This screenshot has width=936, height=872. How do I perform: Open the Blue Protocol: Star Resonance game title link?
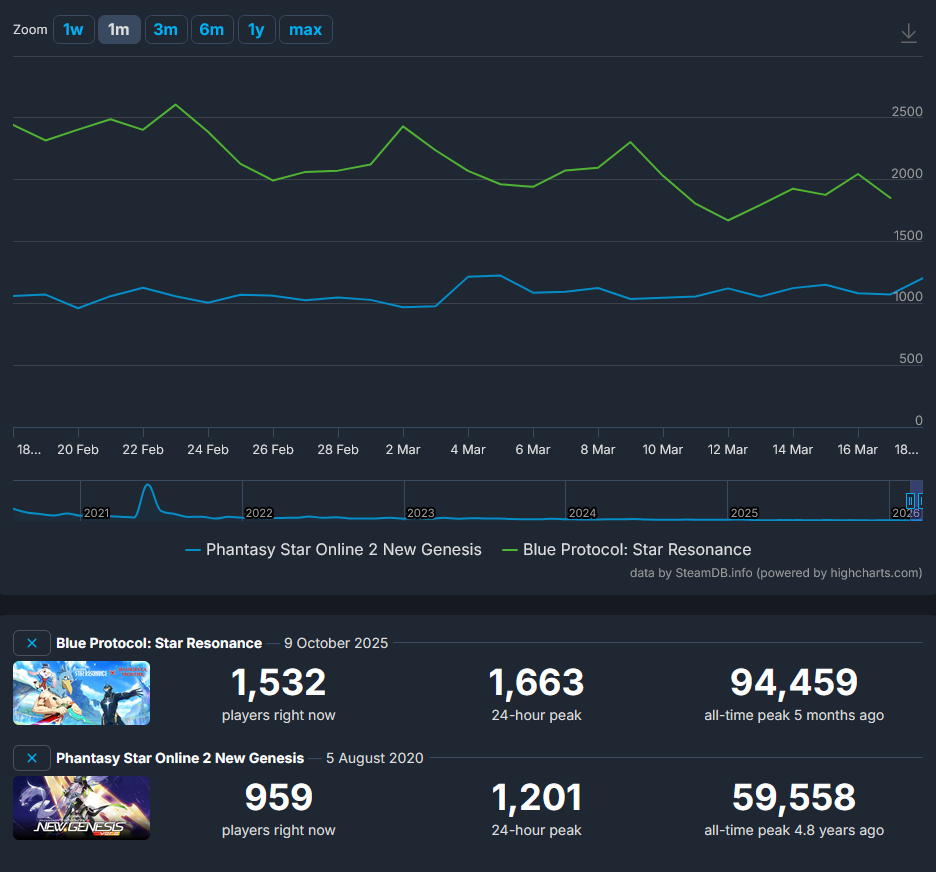pyautogui.click(x=159, y=643)
